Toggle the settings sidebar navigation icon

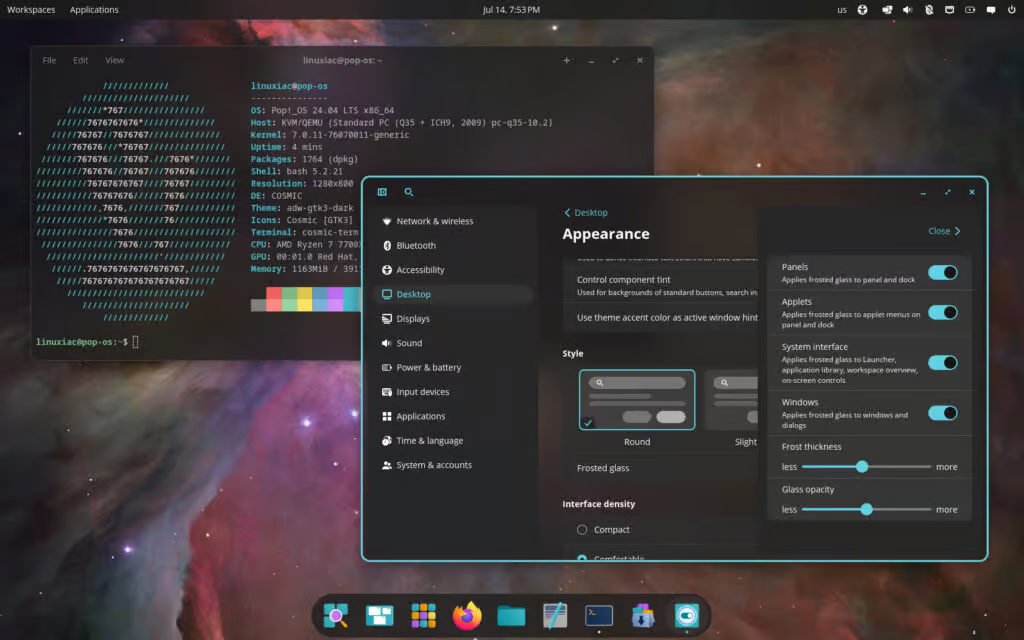click(382, 192)
